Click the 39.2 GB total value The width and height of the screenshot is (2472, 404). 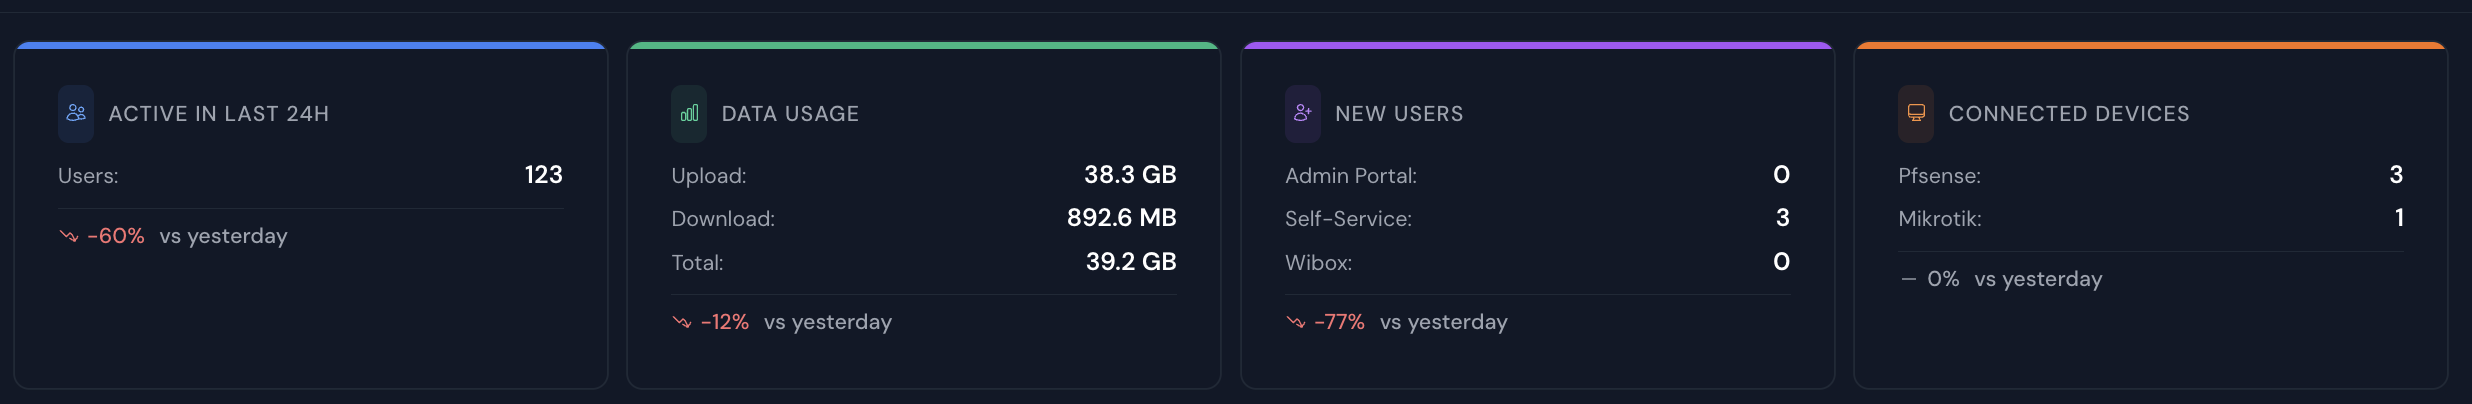[1131, 262]
